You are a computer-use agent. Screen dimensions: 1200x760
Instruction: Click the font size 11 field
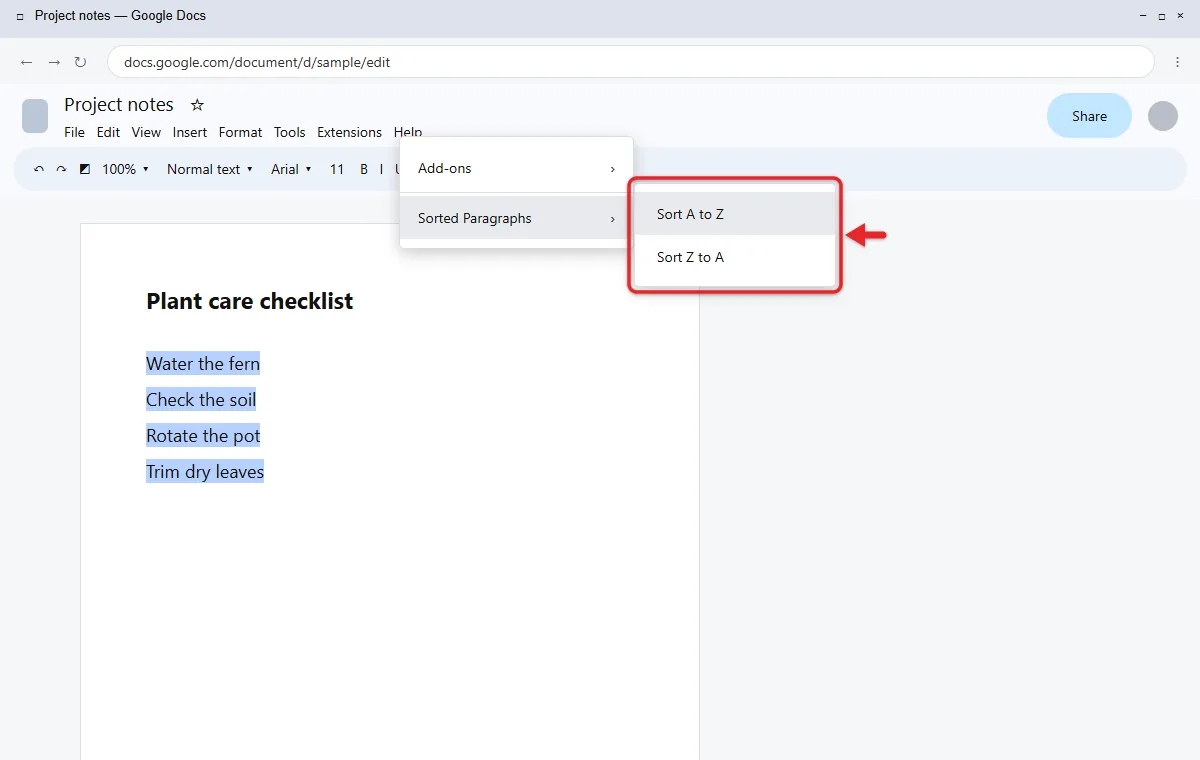(337, 169)
